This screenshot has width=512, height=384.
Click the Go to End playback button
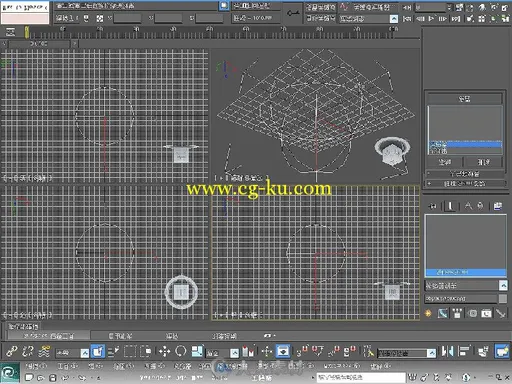coord(455,19)
